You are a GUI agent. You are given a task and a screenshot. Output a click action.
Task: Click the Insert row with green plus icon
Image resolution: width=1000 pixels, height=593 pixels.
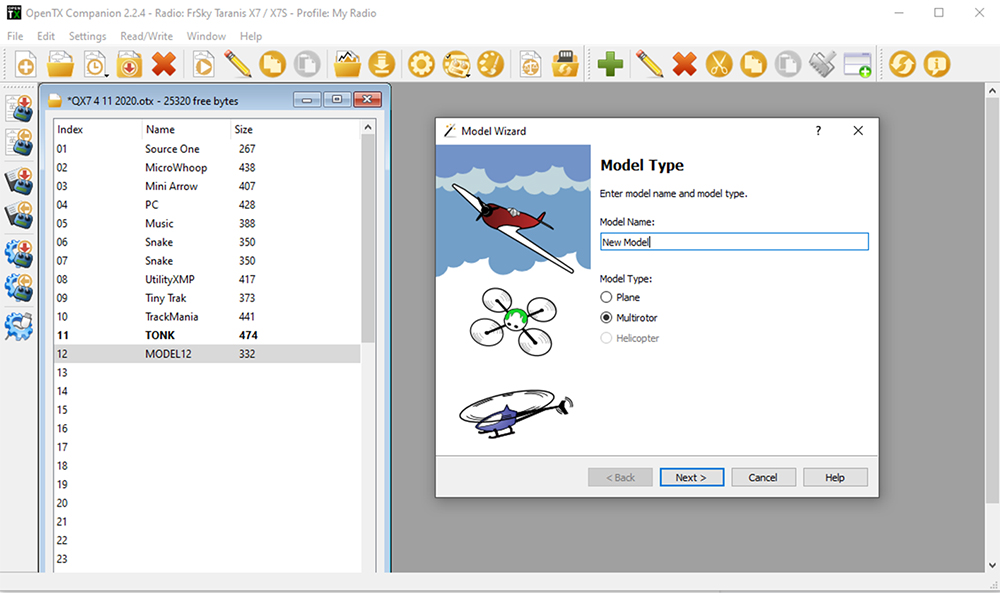[857, 64]
